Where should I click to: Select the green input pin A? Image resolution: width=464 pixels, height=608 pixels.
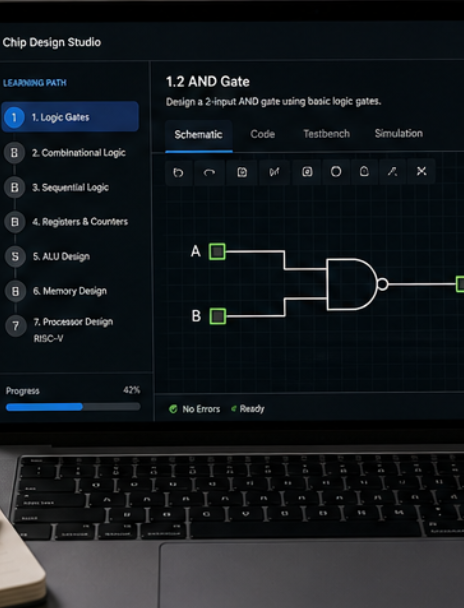pos(217,252)
